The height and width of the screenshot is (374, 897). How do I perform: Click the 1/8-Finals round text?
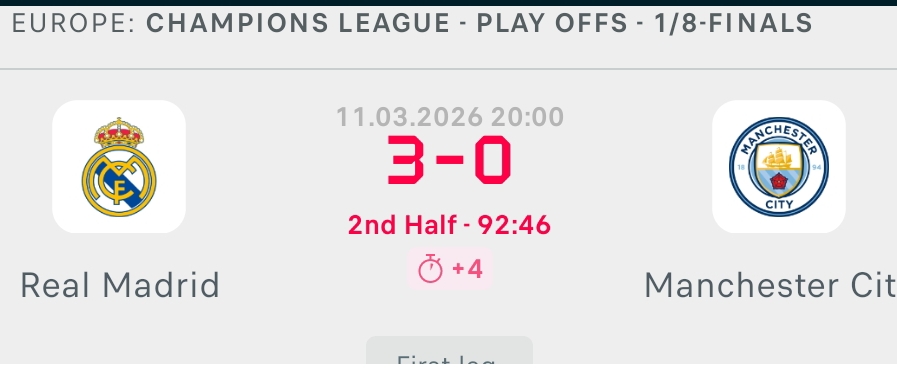733,23
